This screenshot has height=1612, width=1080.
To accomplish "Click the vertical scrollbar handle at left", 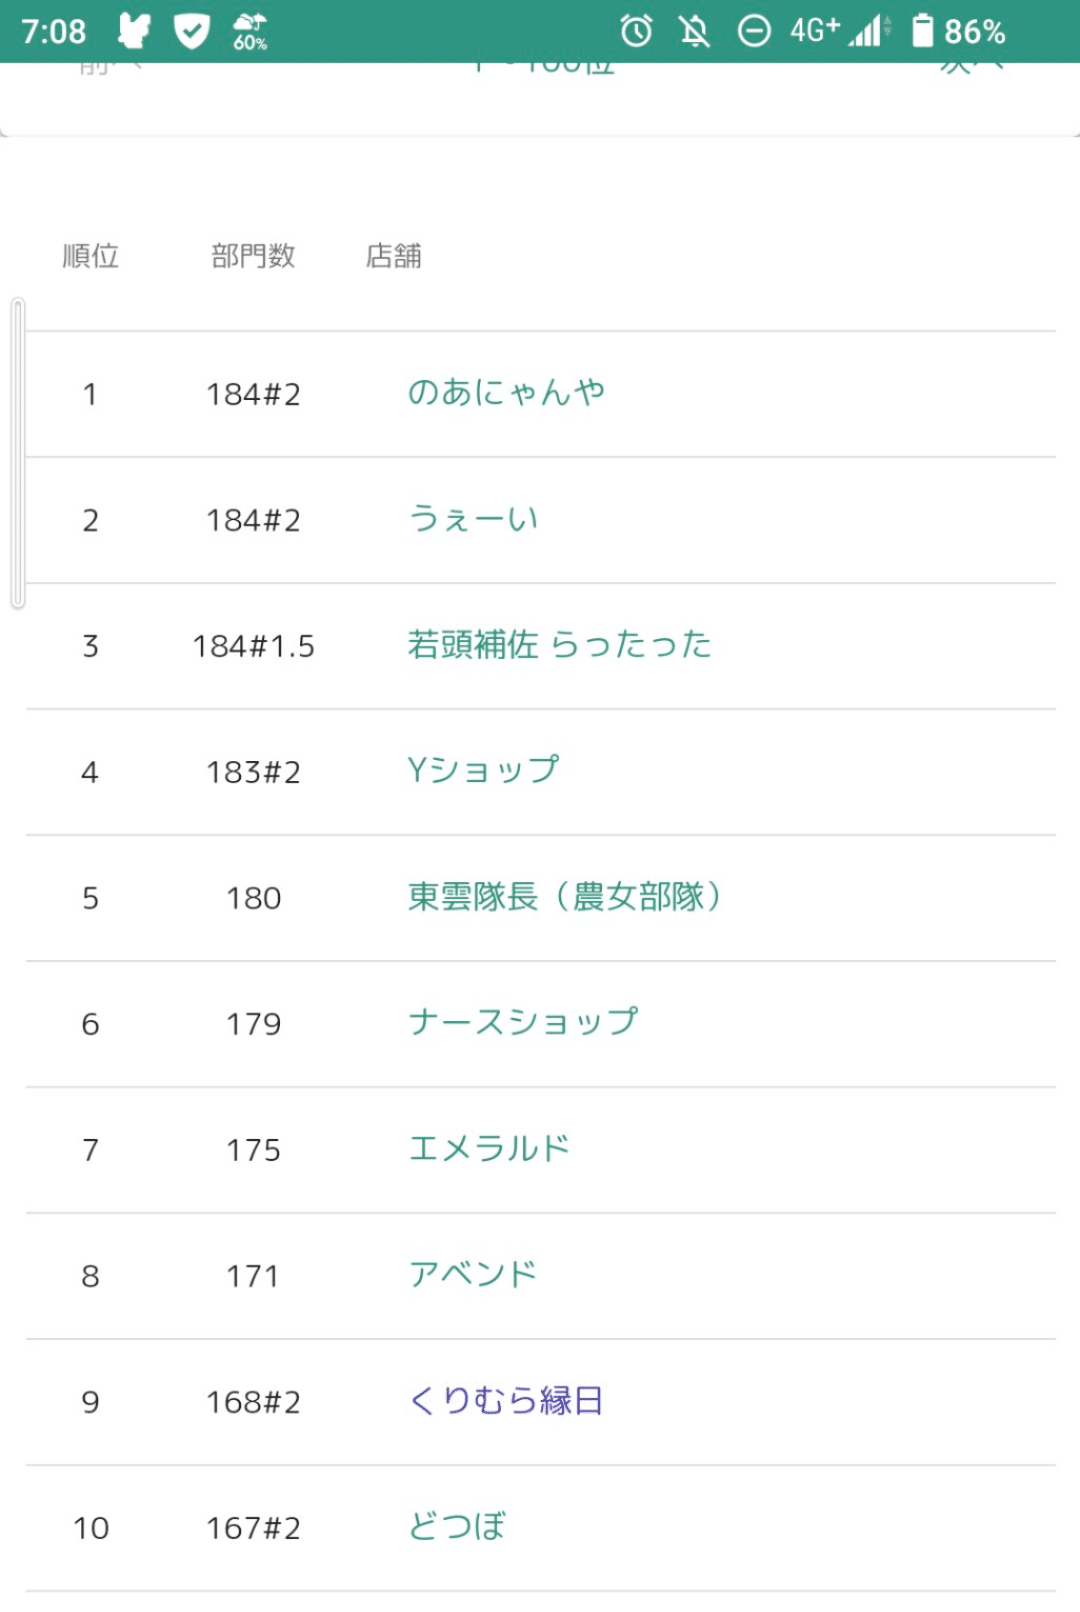I will click(x=18, y=453).
